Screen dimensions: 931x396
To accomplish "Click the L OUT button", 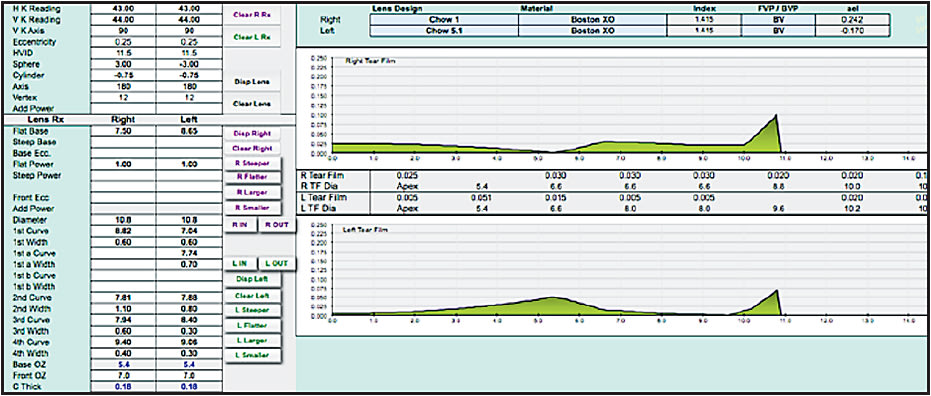I will point(277,264).
